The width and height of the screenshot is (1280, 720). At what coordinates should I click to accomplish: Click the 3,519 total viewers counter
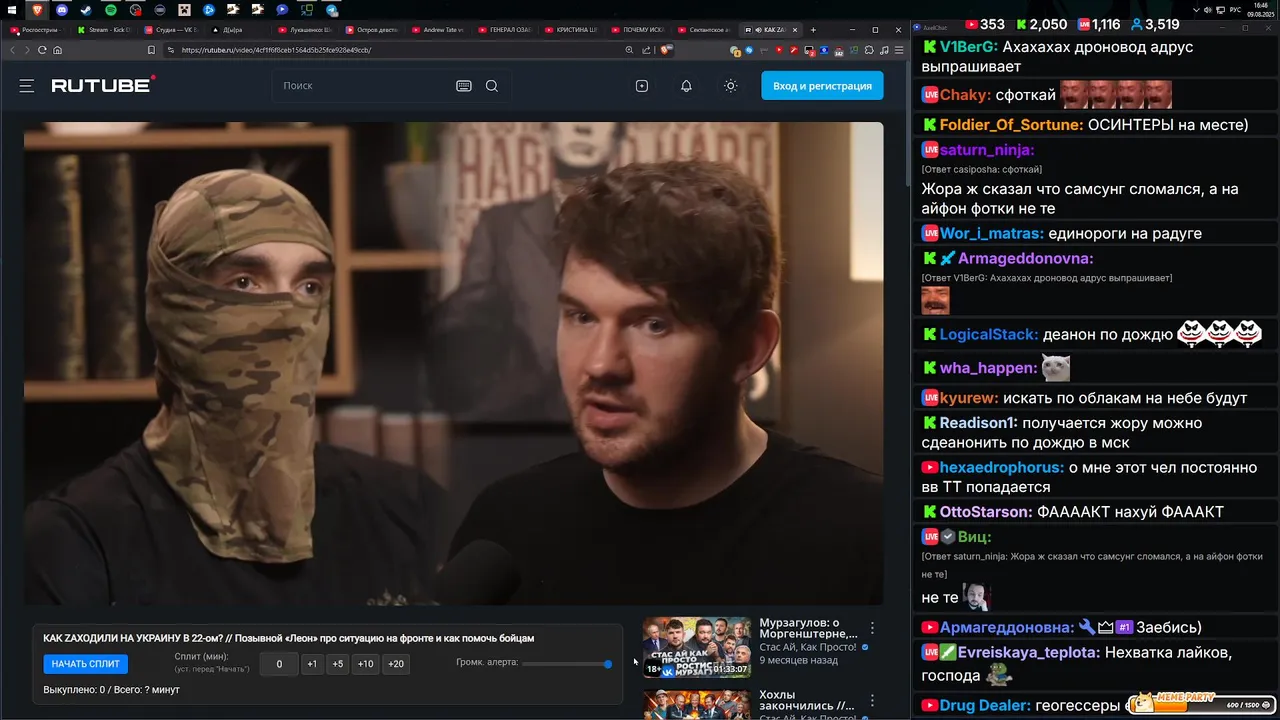point(1153,24)
